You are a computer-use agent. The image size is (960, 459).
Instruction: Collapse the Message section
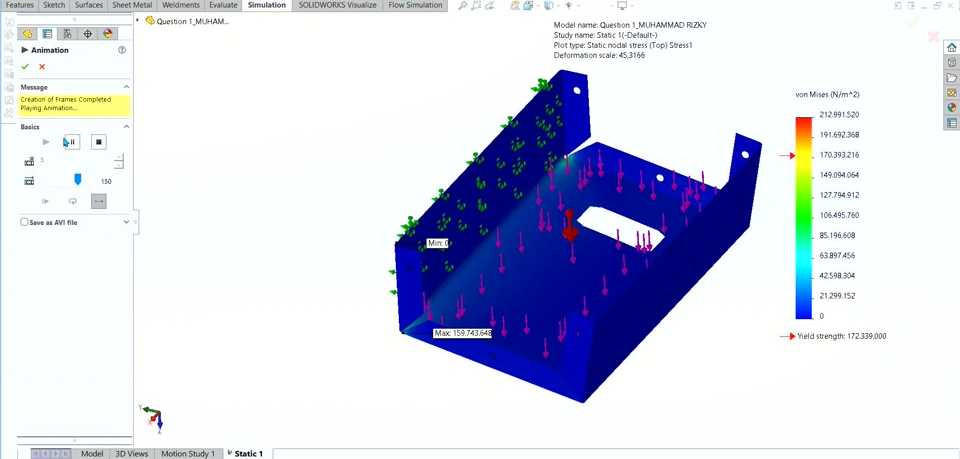(127, 87)
